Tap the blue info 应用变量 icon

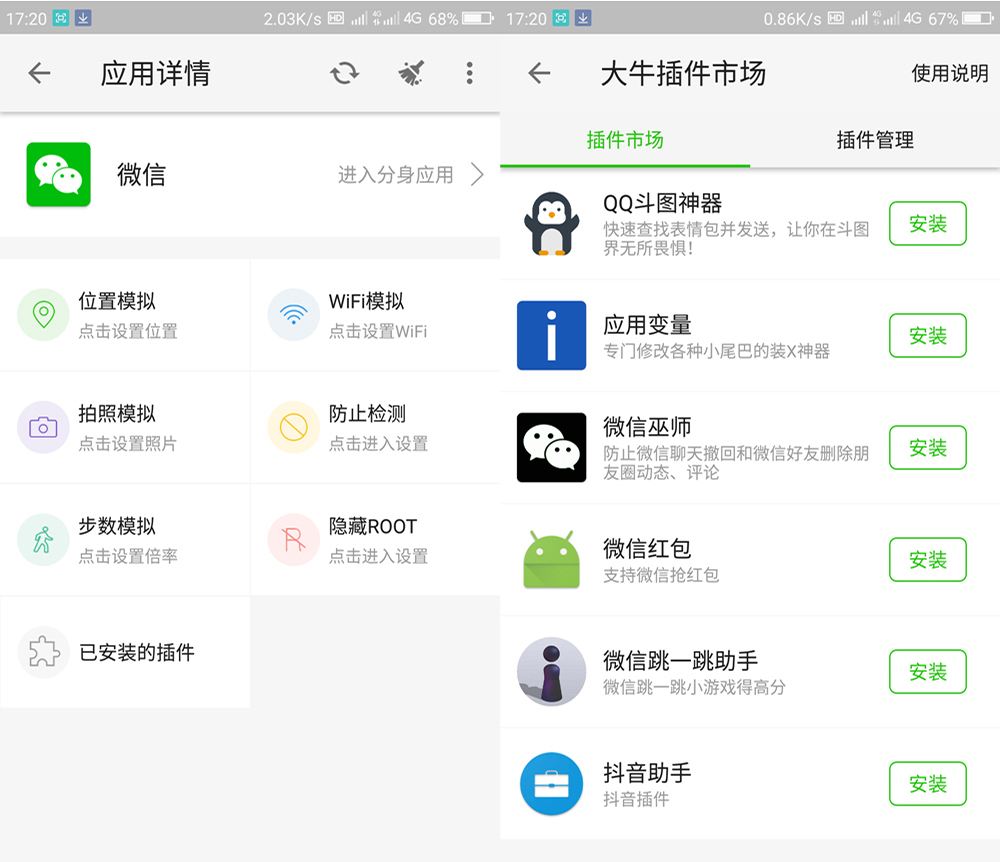[552, 335]
